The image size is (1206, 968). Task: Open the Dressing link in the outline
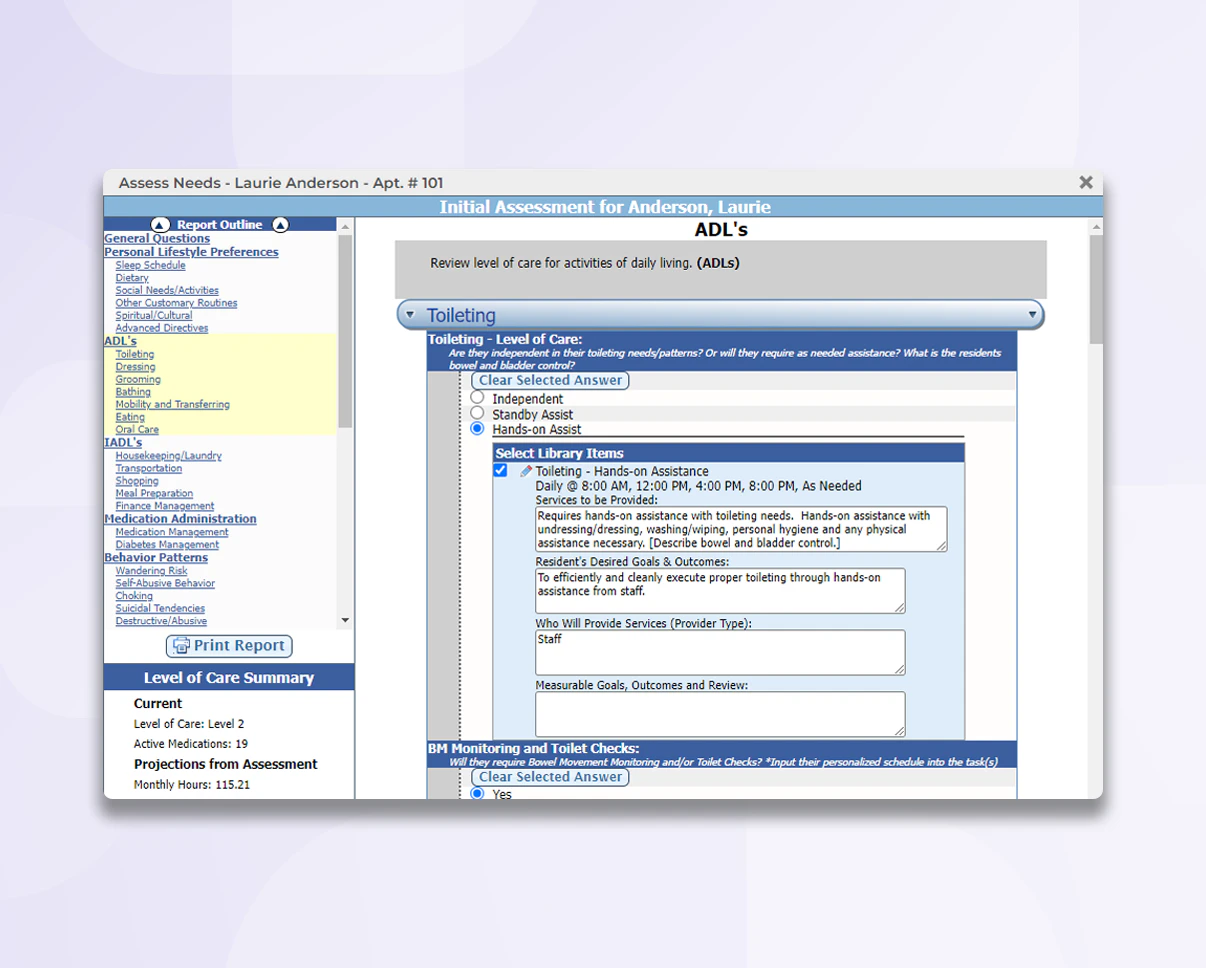tap(135, 366)
